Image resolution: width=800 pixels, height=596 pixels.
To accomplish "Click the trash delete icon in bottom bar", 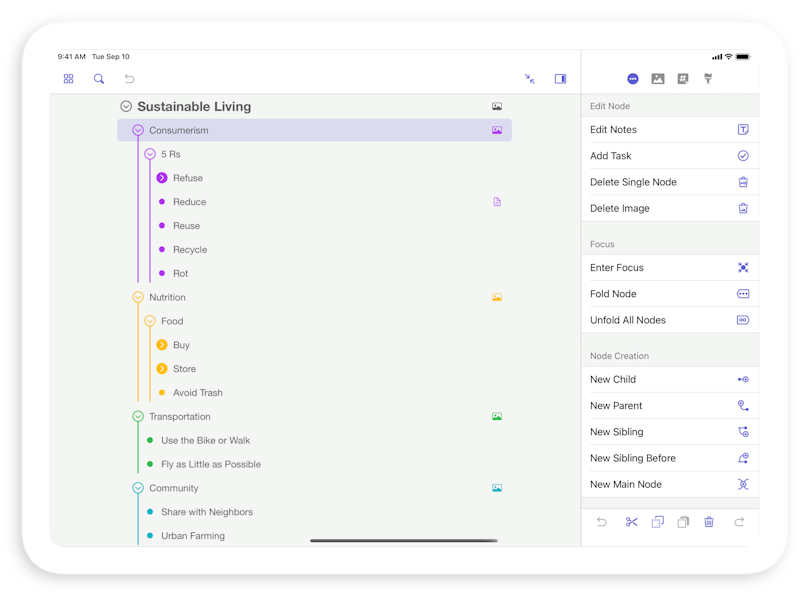I will click(709, 522).
